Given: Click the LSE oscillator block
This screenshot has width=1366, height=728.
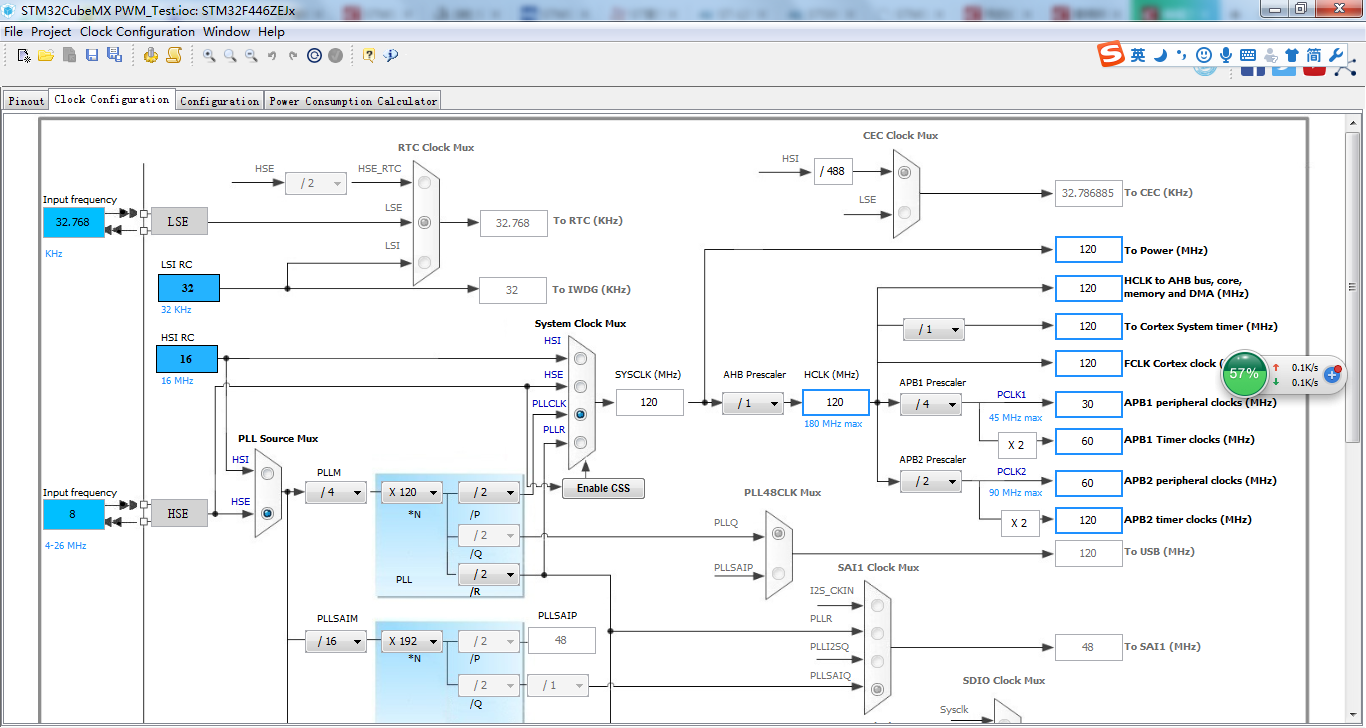Looking at the screenshot, I should click(178, 222).
